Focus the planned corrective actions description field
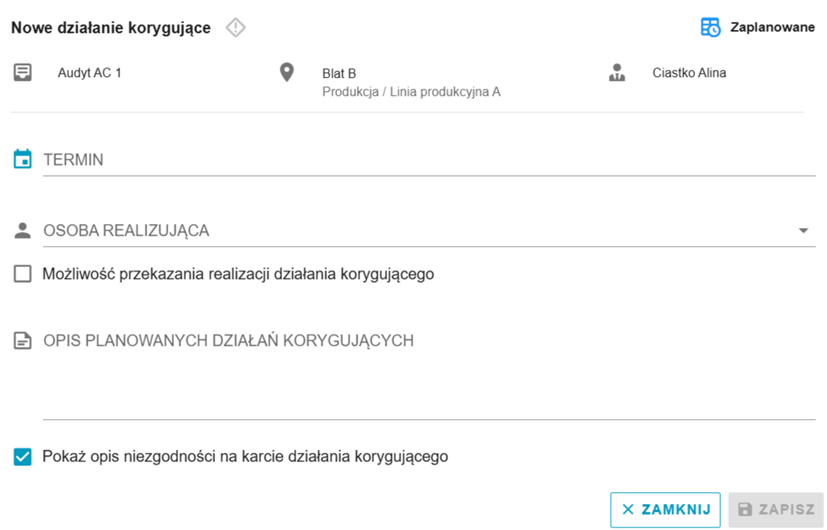This screenshot has width=827, height=530. [429, 373]
